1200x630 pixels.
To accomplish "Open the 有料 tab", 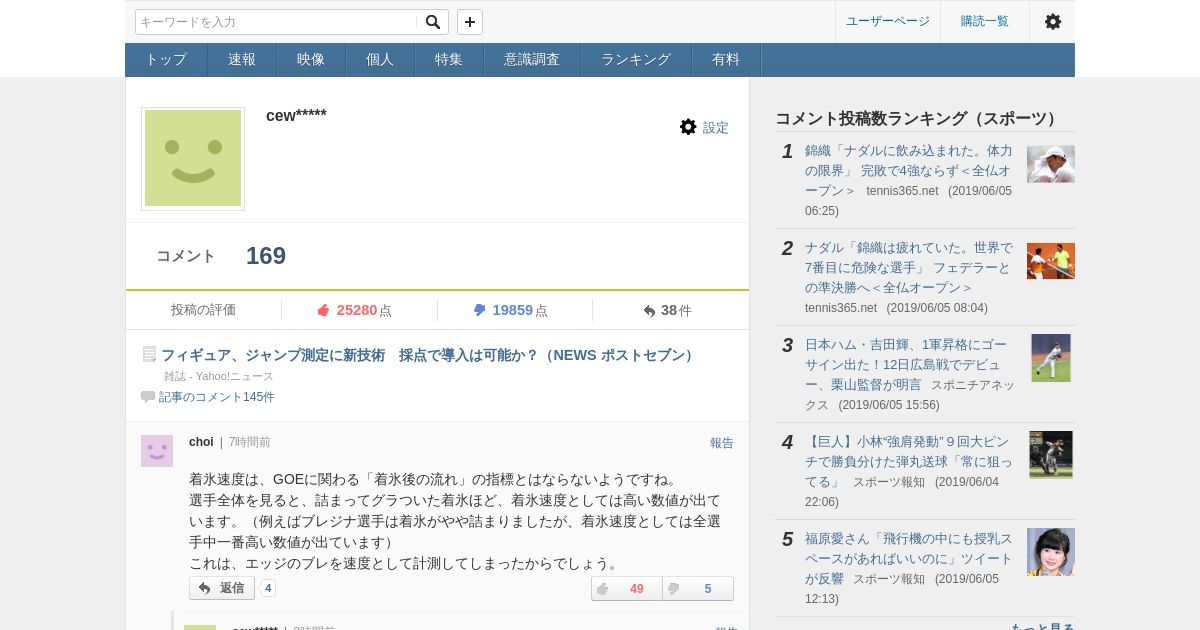I will pos(726,60).
